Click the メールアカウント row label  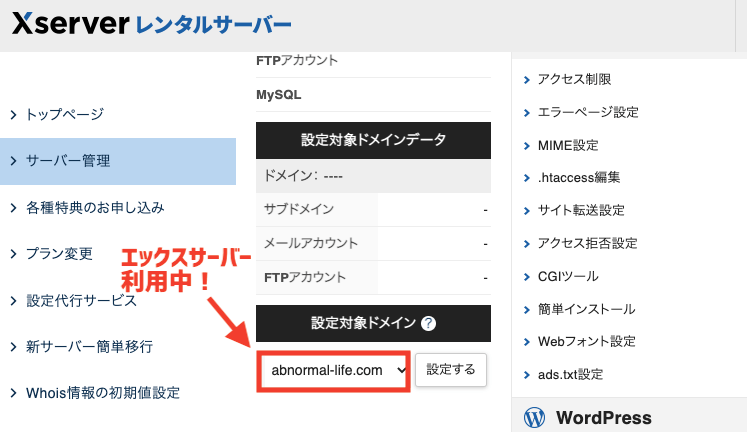click(311, 243)
